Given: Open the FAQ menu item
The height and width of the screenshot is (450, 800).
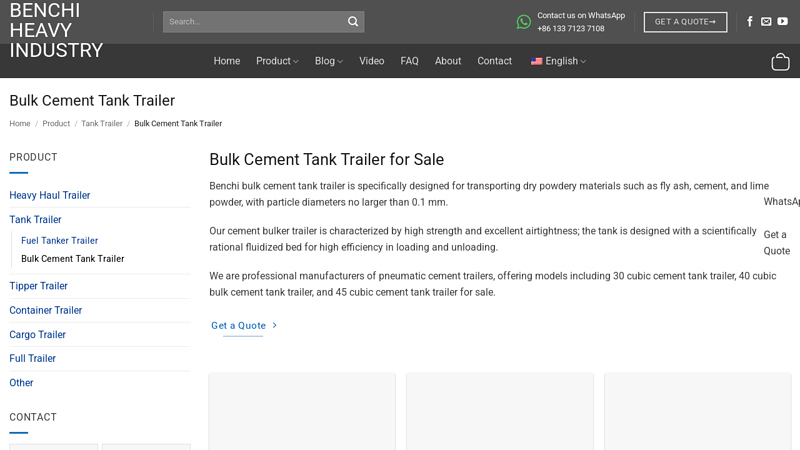Looking at the screenshot, I should pyautogui.click(x=409, y=61).
